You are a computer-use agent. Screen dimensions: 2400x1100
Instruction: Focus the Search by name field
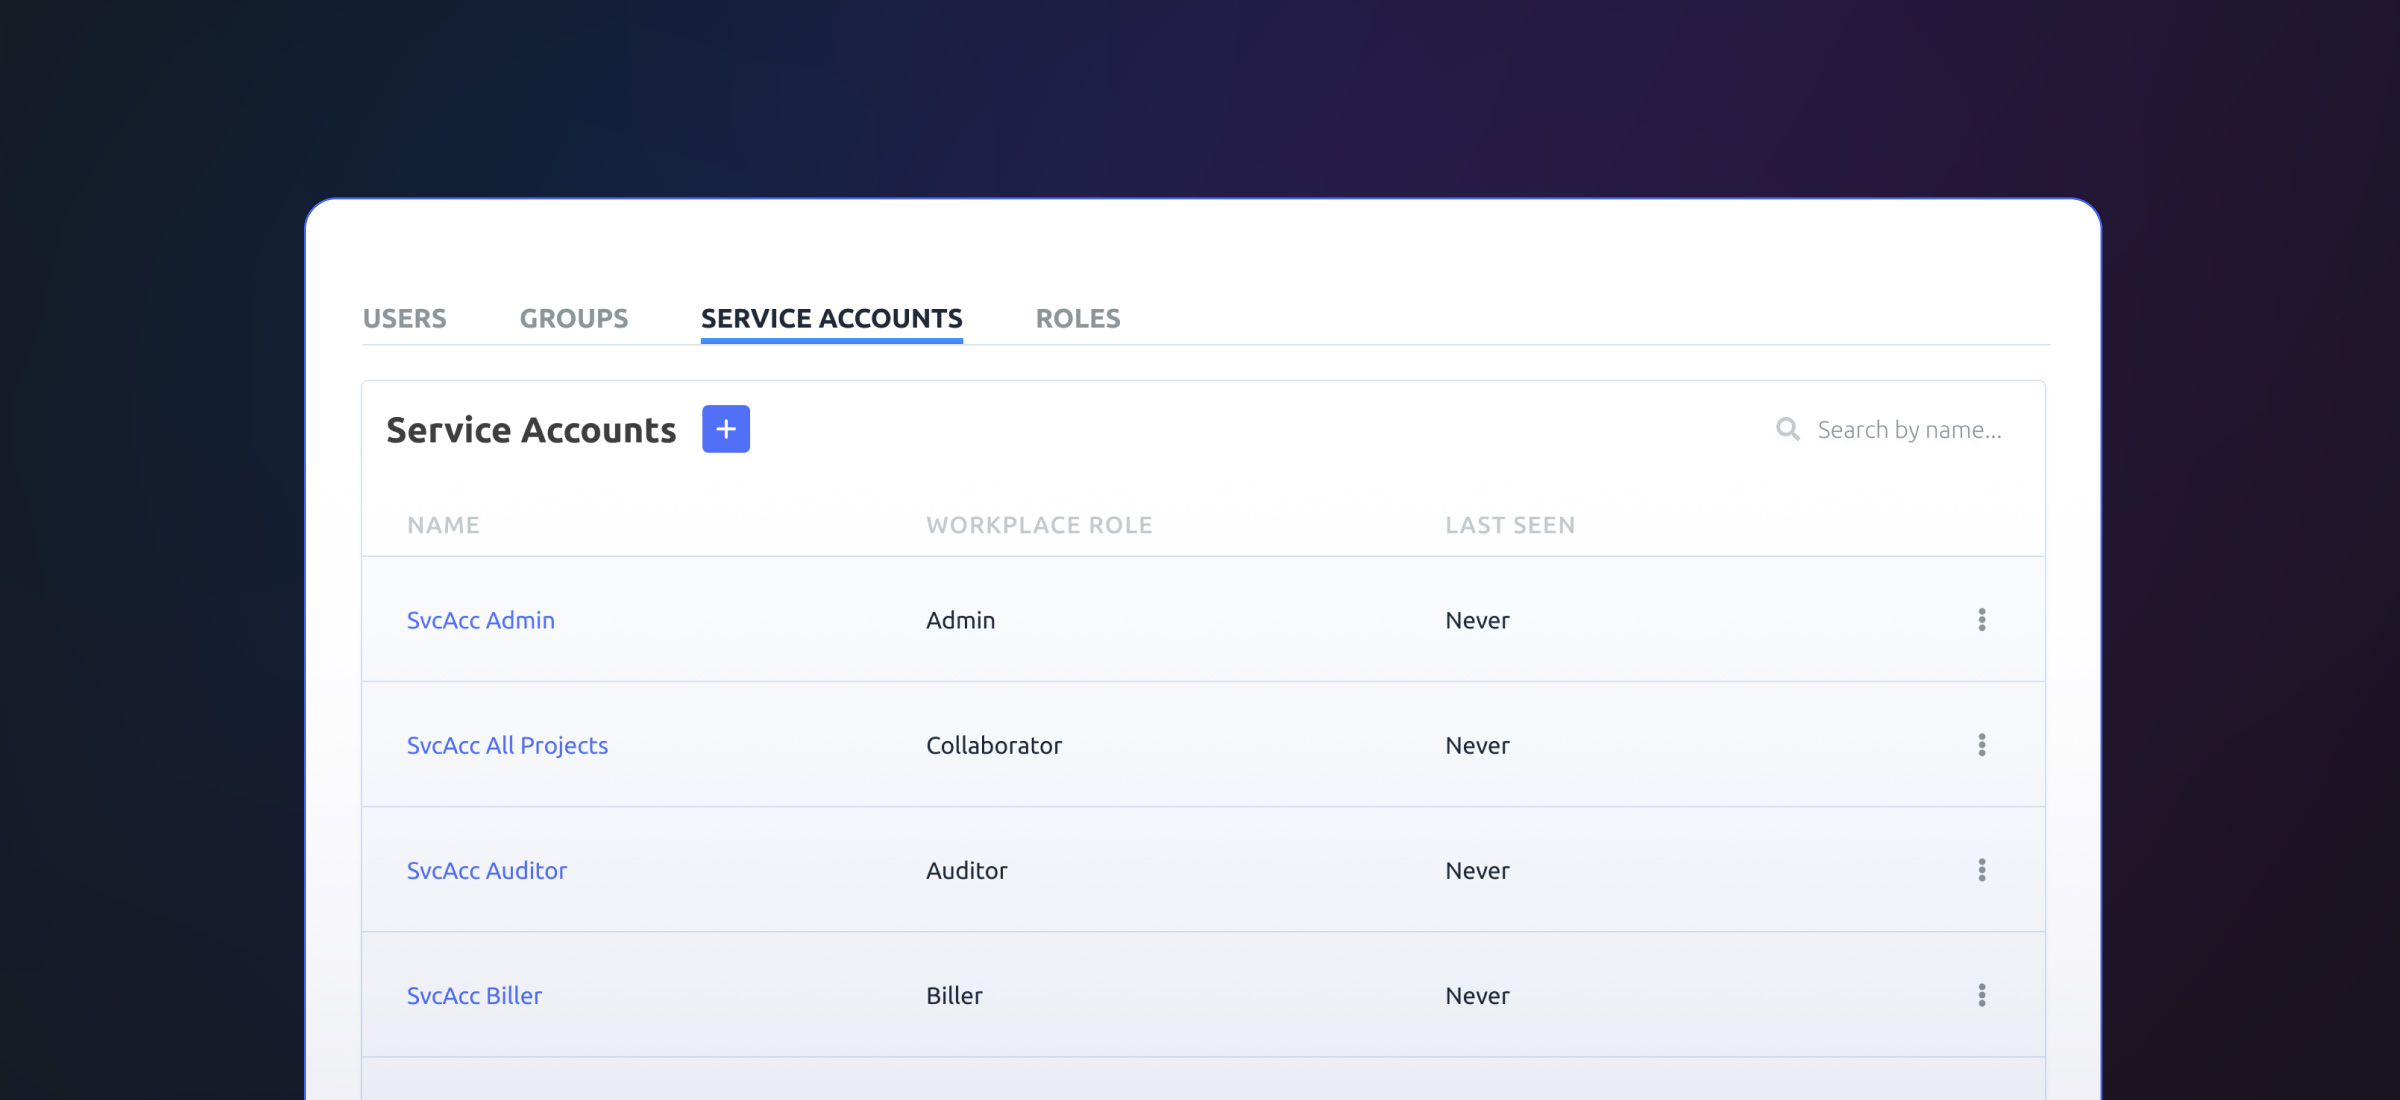click(x=1908, y=429)
